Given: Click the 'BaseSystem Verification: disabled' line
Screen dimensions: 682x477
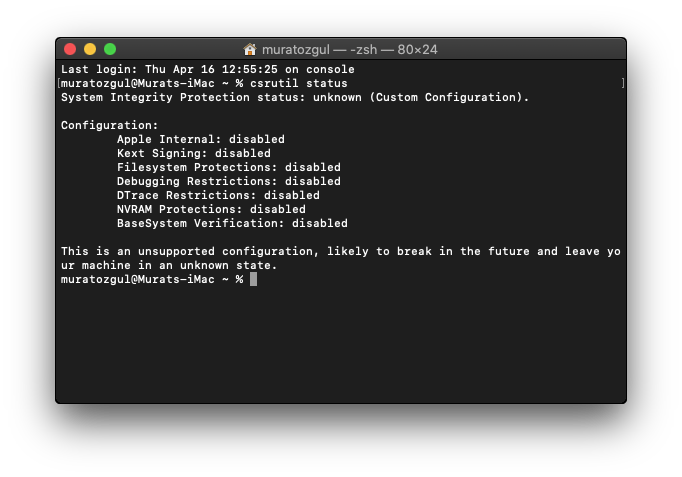Looking at the screenshot, I should pyautogui.click(x=232, y=223).
